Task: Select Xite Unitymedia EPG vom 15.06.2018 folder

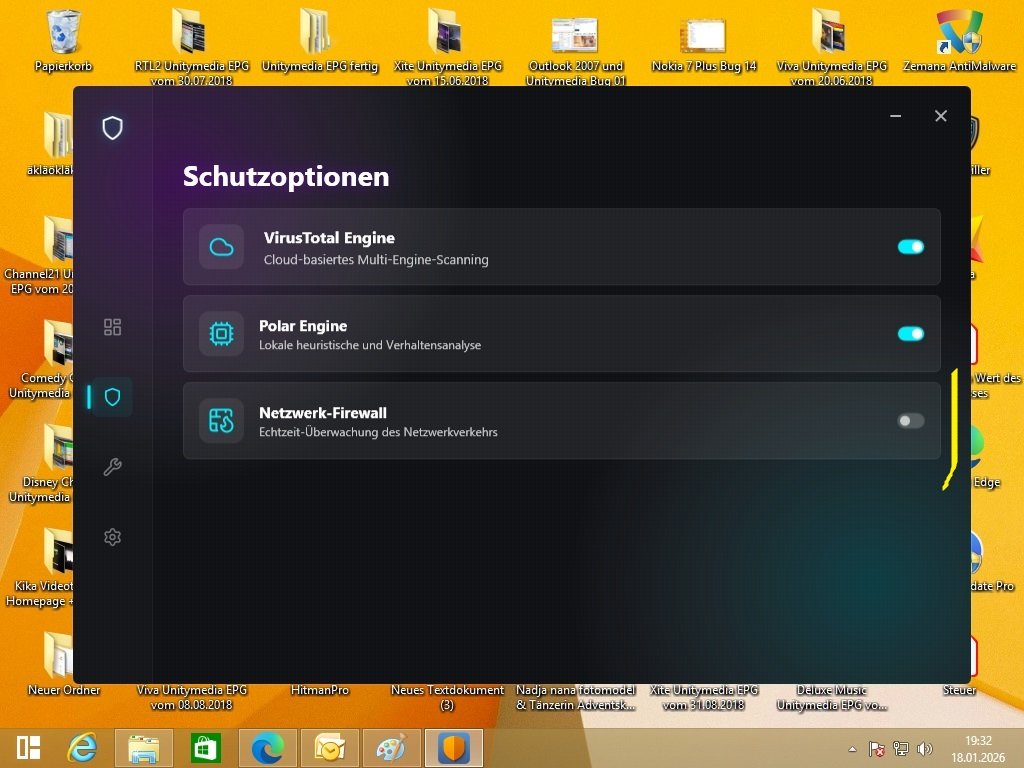Action: pos(447,47)
